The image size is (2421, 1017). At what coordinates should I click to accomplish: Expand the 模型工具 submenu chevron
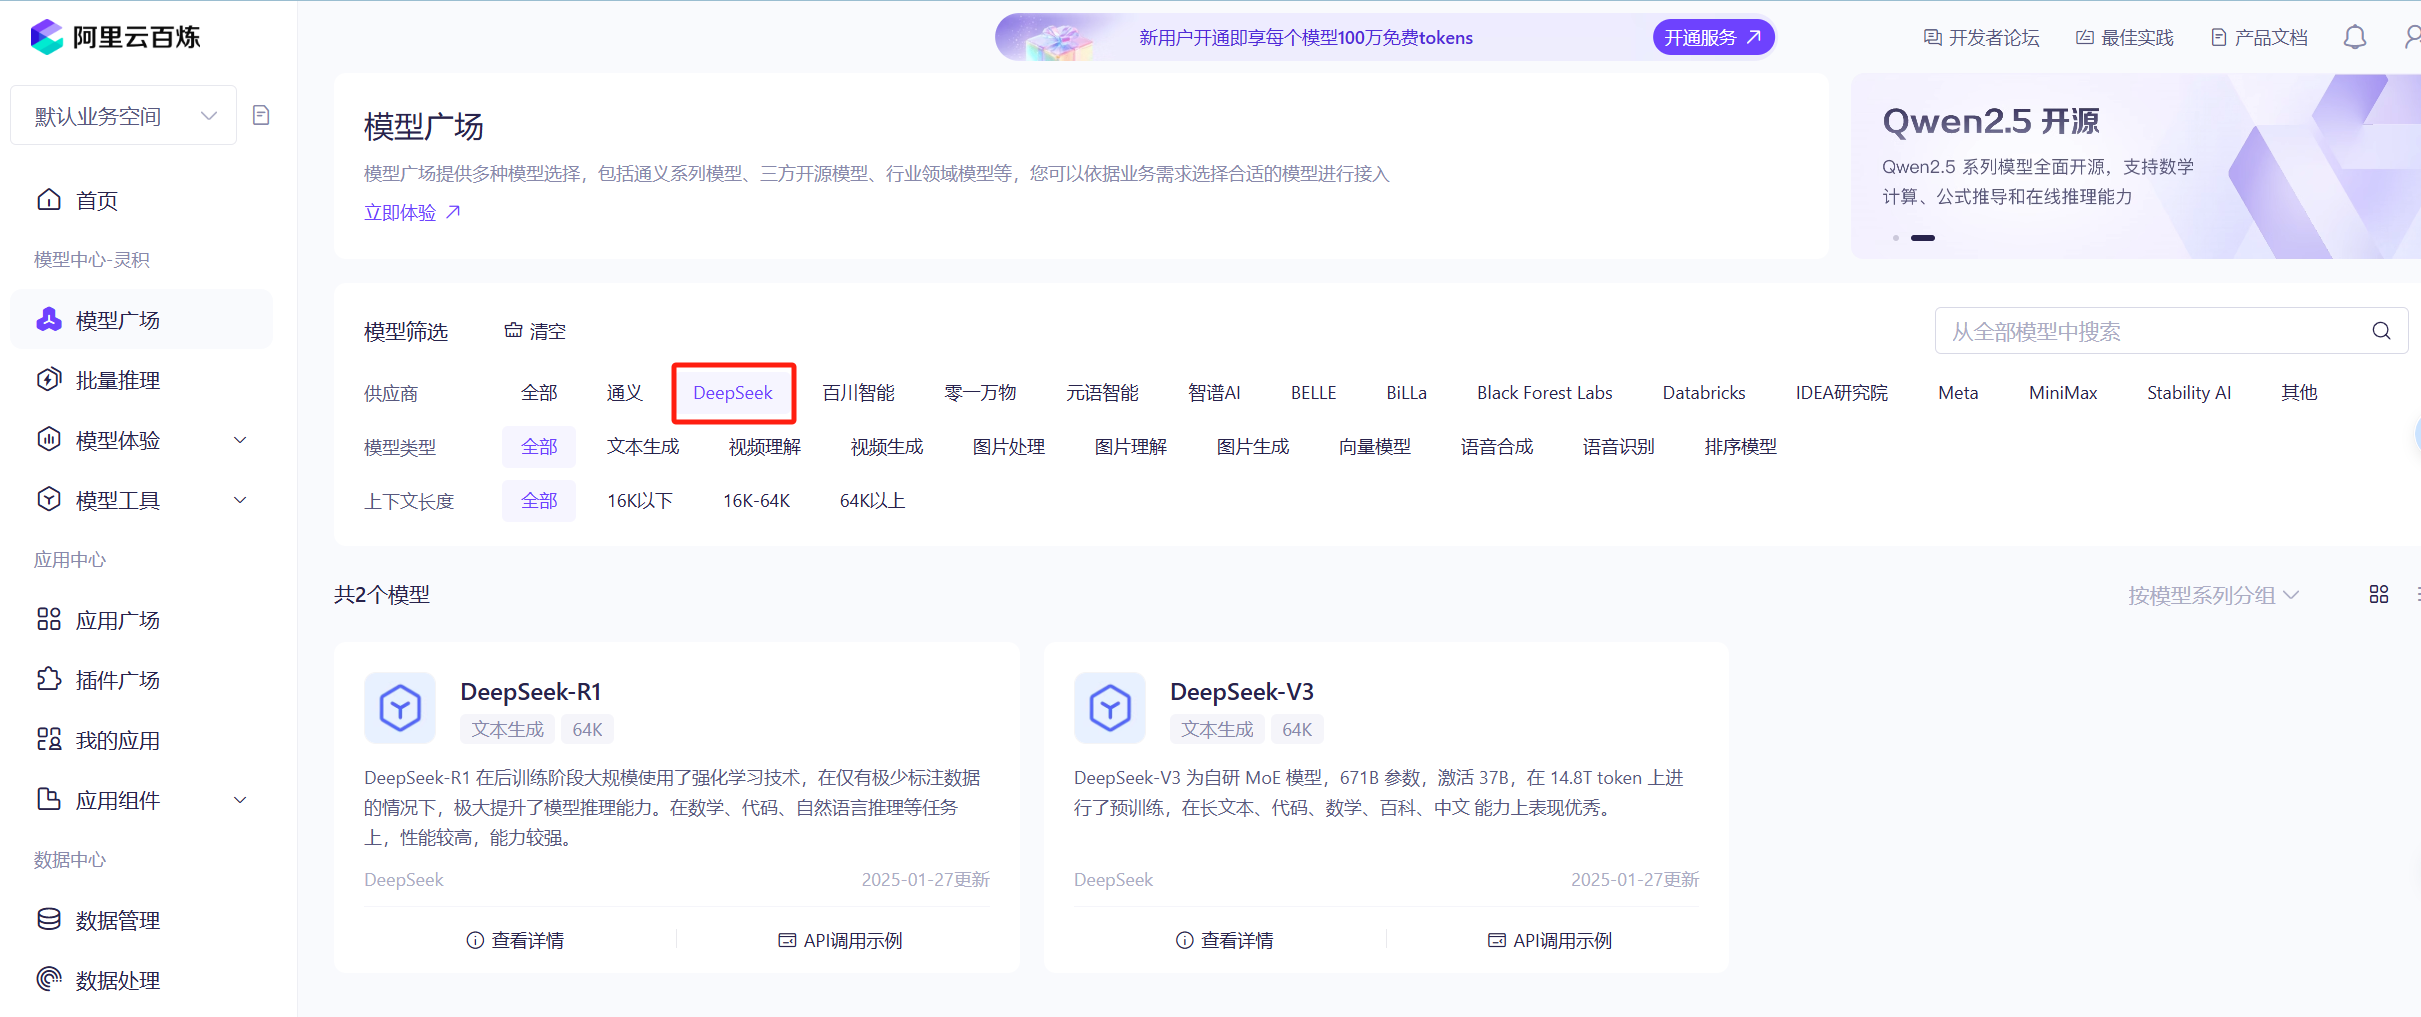pyautogui.click(x=240, y=500)
